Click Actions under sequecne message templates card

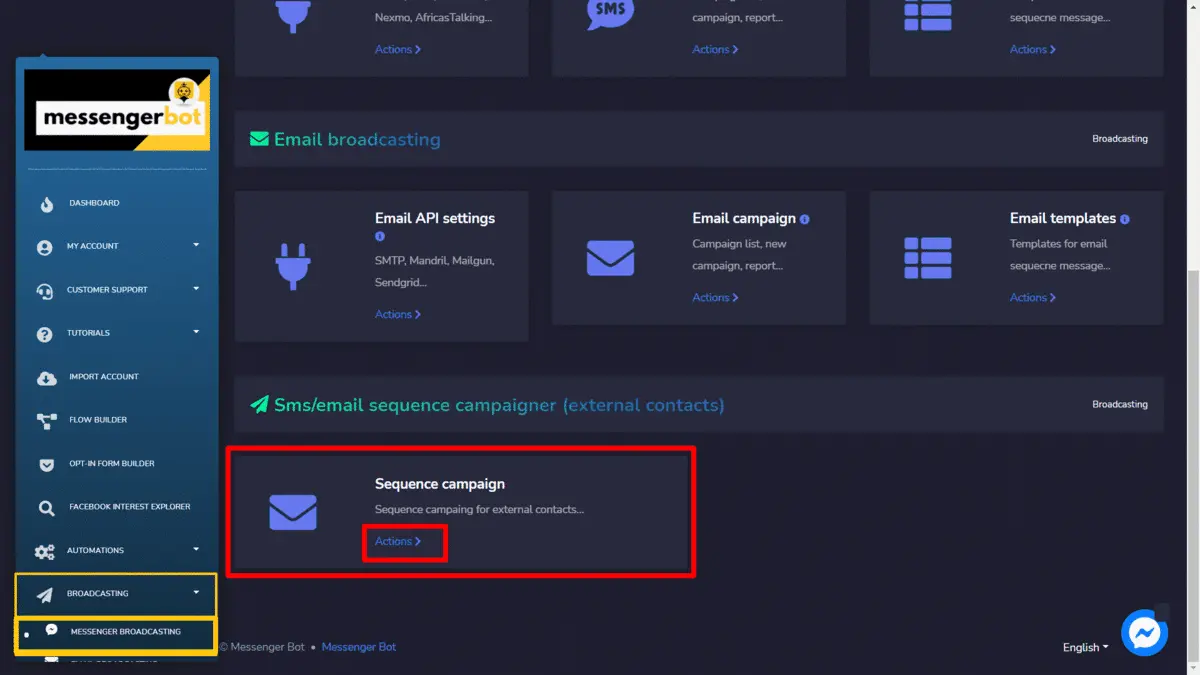[1033, 49]
